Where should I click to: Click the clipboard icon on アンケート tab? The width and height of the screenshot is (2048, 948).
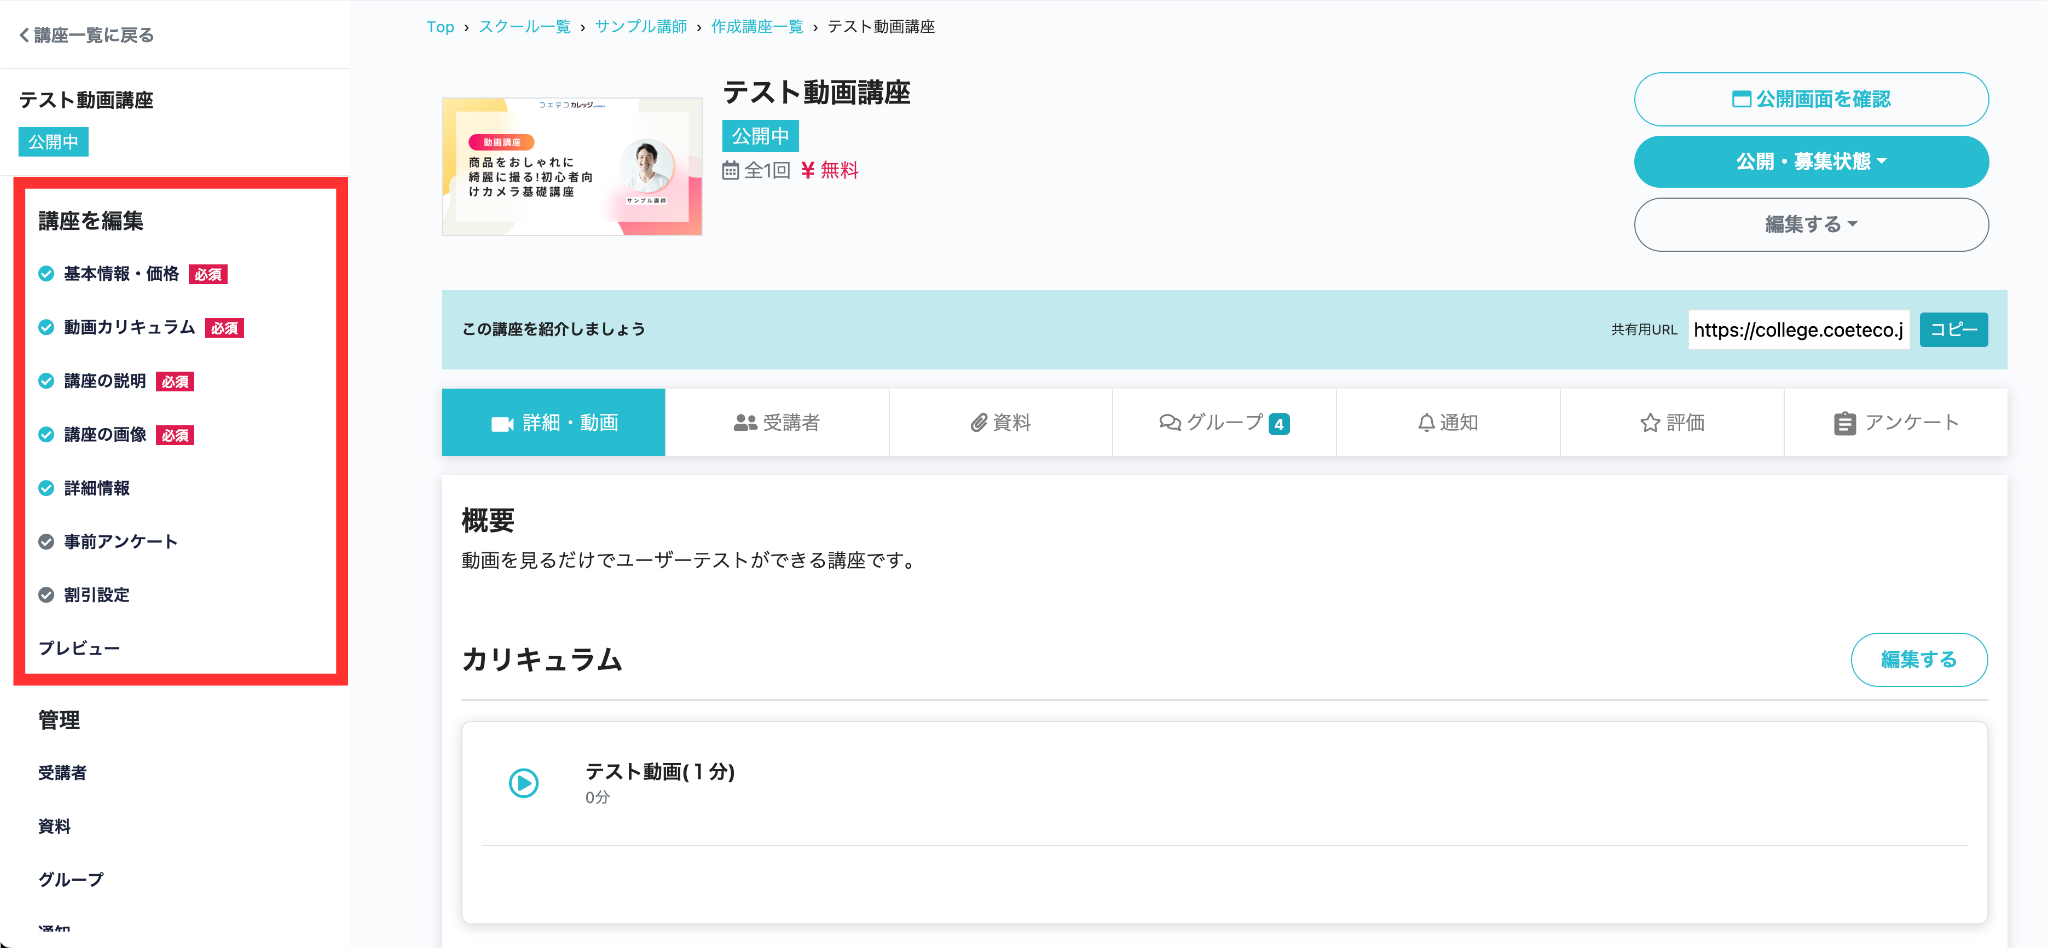(1845, 424)
